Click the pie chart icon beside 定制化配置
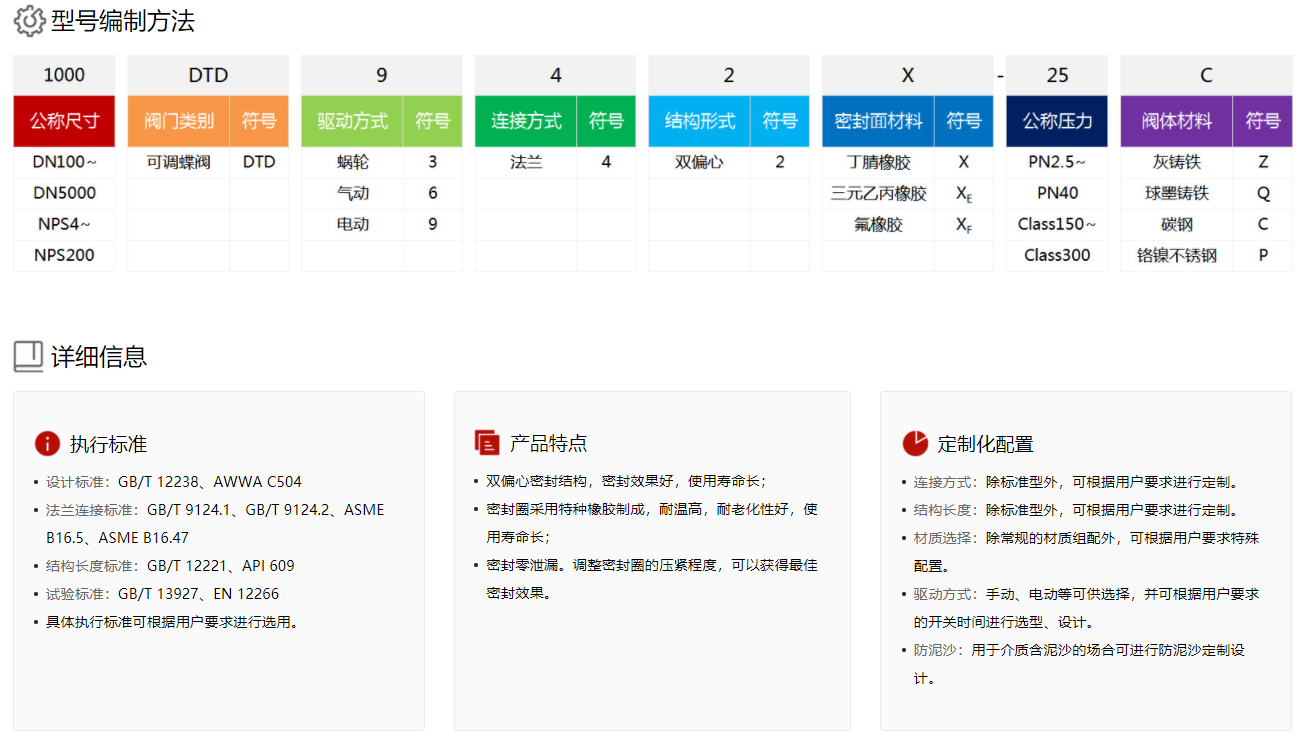This screenshot has height=744, width=1300. pos(914,443)
